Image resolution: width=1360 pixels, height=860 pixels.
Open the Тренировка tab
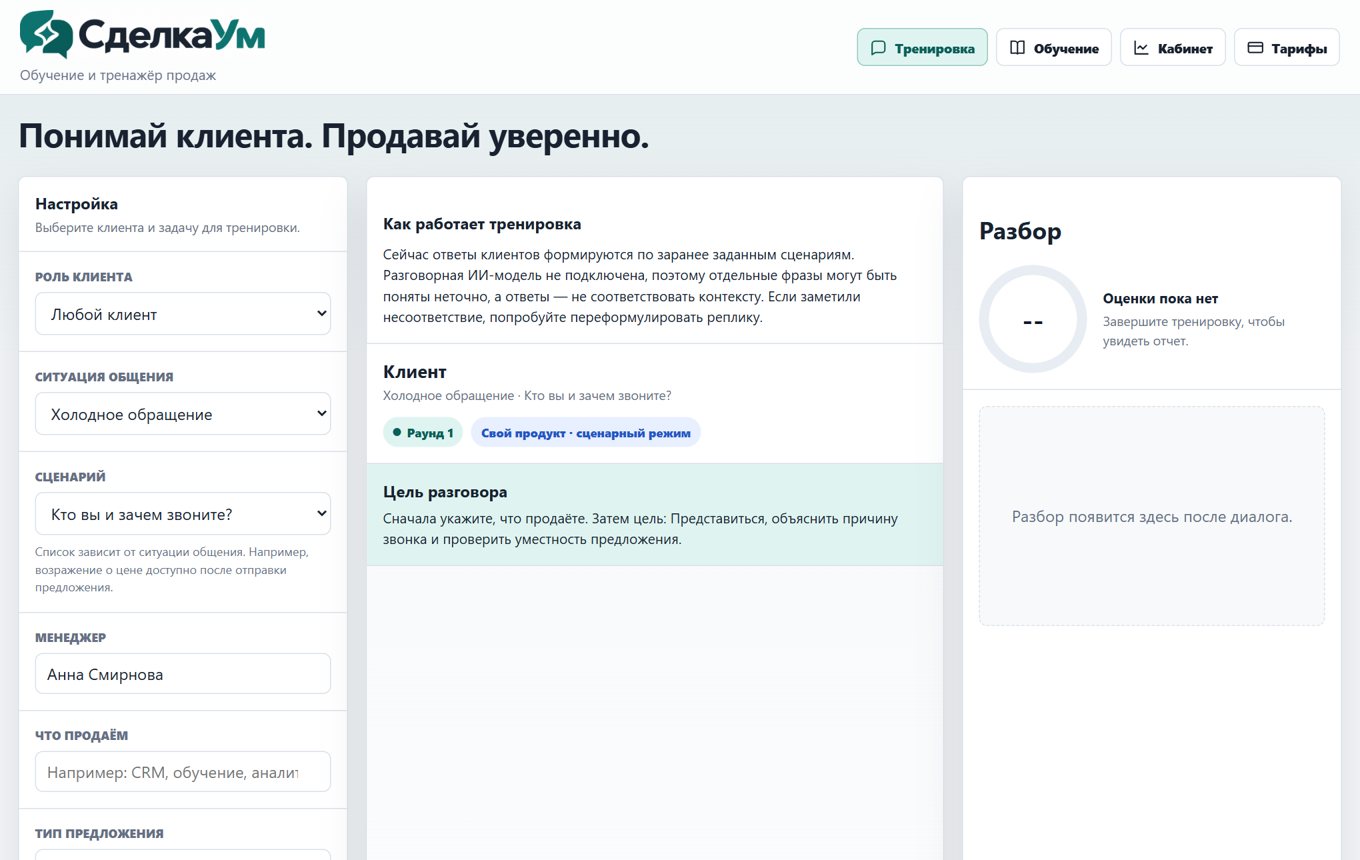(x=922, y=48)
